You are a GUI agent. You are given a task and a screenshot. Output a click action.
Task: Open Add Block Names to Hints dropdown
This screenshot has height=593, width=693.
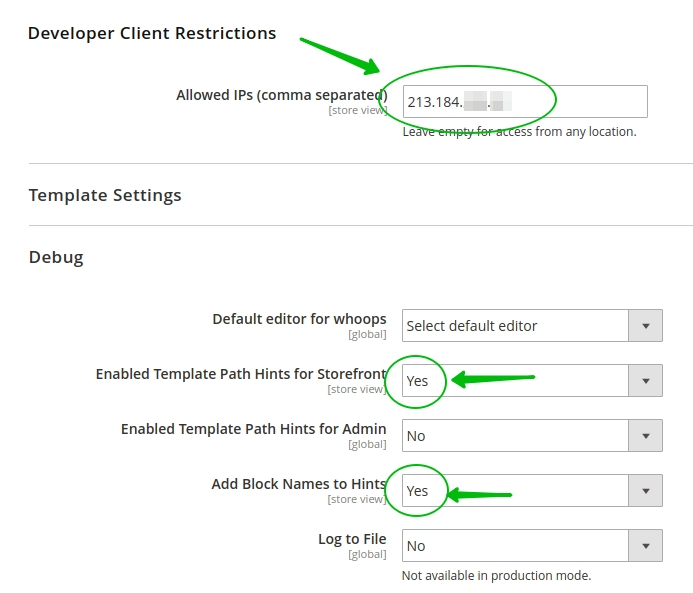point(515,491)
